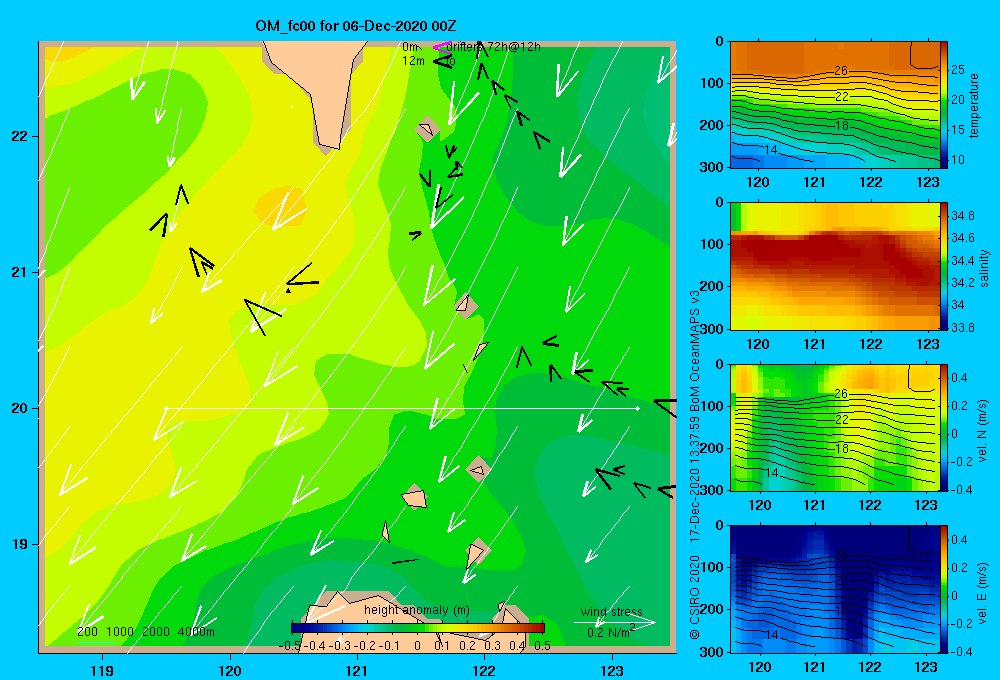Click the '0.2 N/m2' wind stress value

click(x=610, y=632)
